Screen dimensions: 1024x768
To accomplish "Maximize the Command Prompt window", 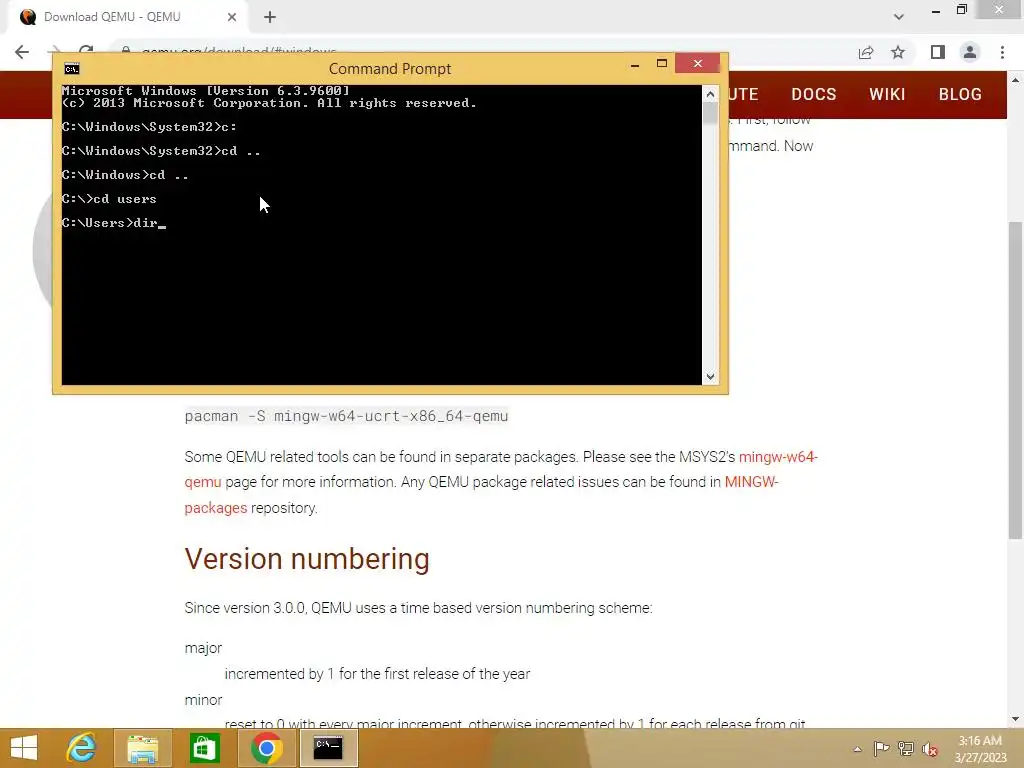I will pos(662,63).
